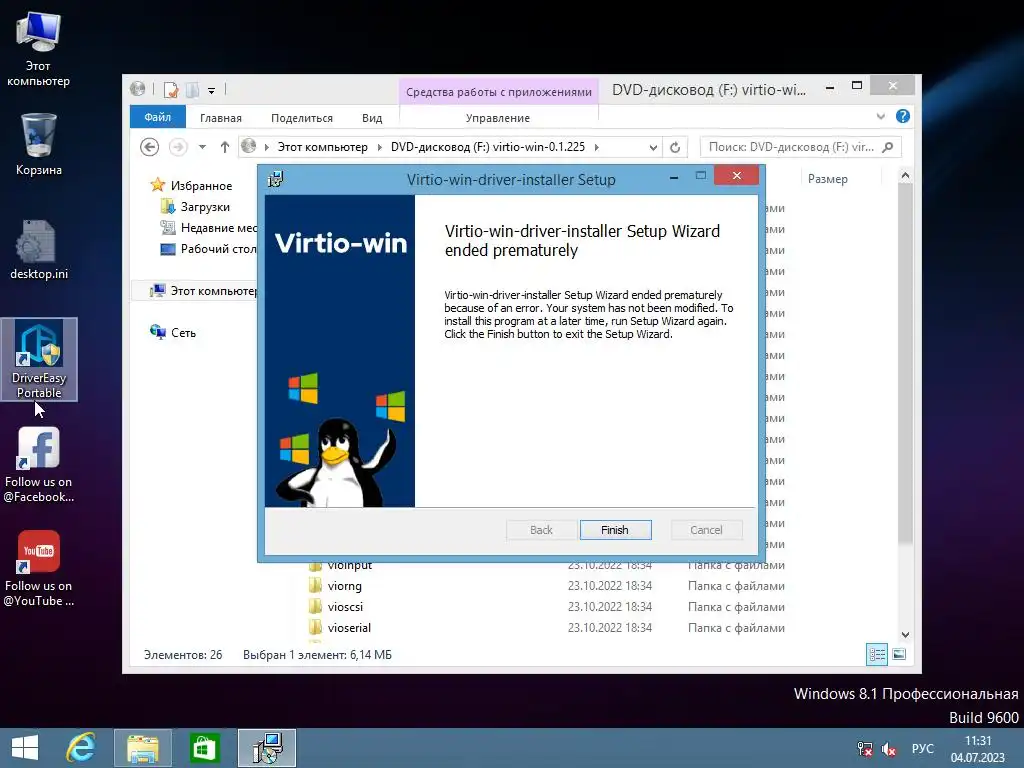
Task: Click the search magnifier icon
Action: 888,147
